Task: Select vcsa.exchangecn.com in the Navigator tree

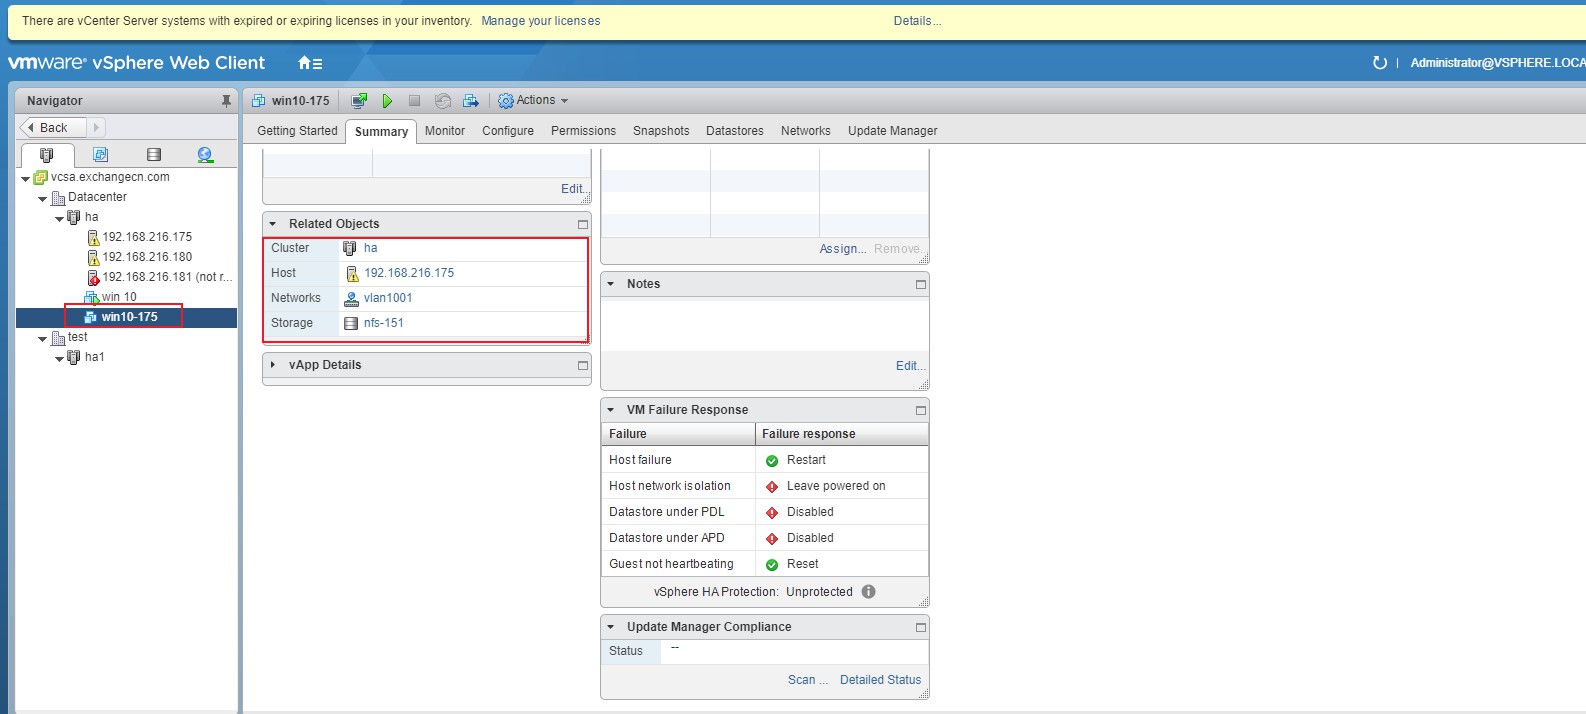Action: coord(110,177)
